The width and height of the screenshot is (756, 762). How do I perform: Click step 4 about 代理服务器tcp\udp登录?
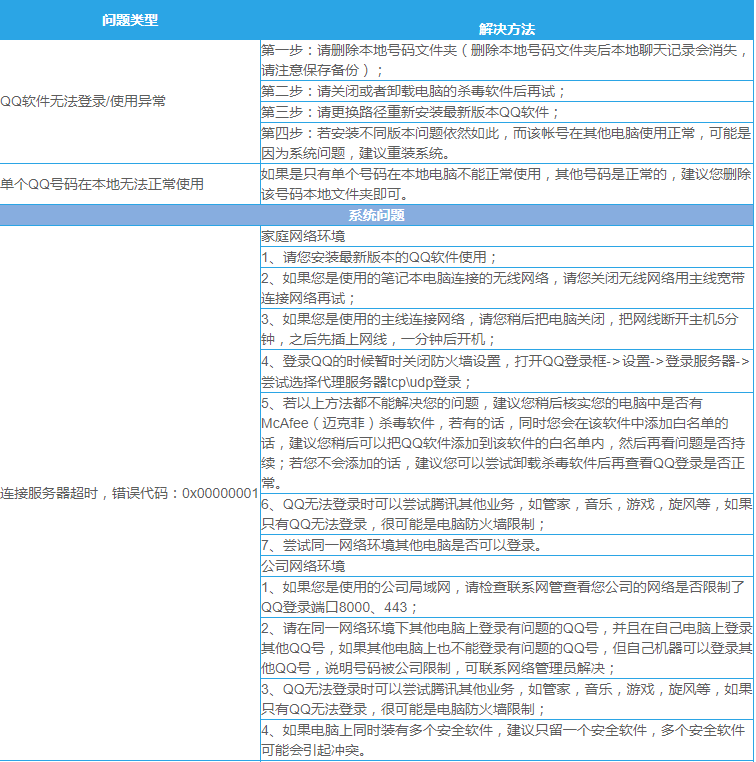pos(507,371)
